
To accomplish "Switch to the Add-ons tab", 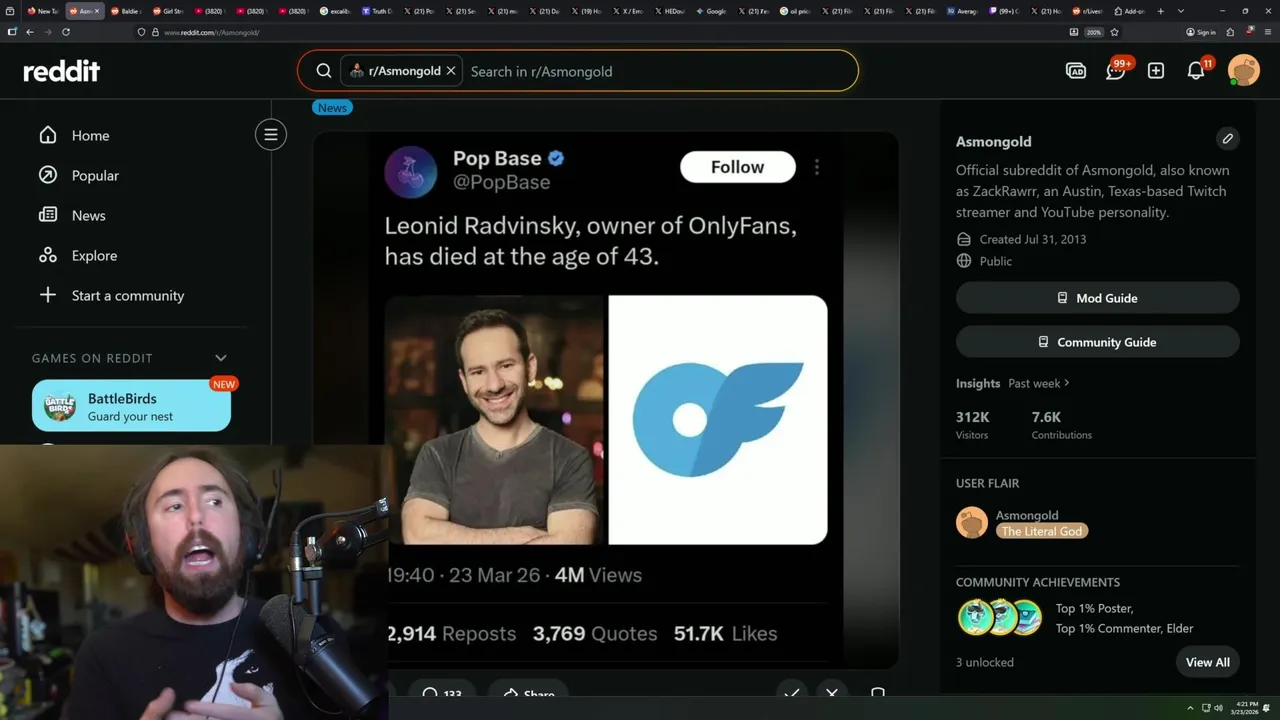I will (1131, 11).
